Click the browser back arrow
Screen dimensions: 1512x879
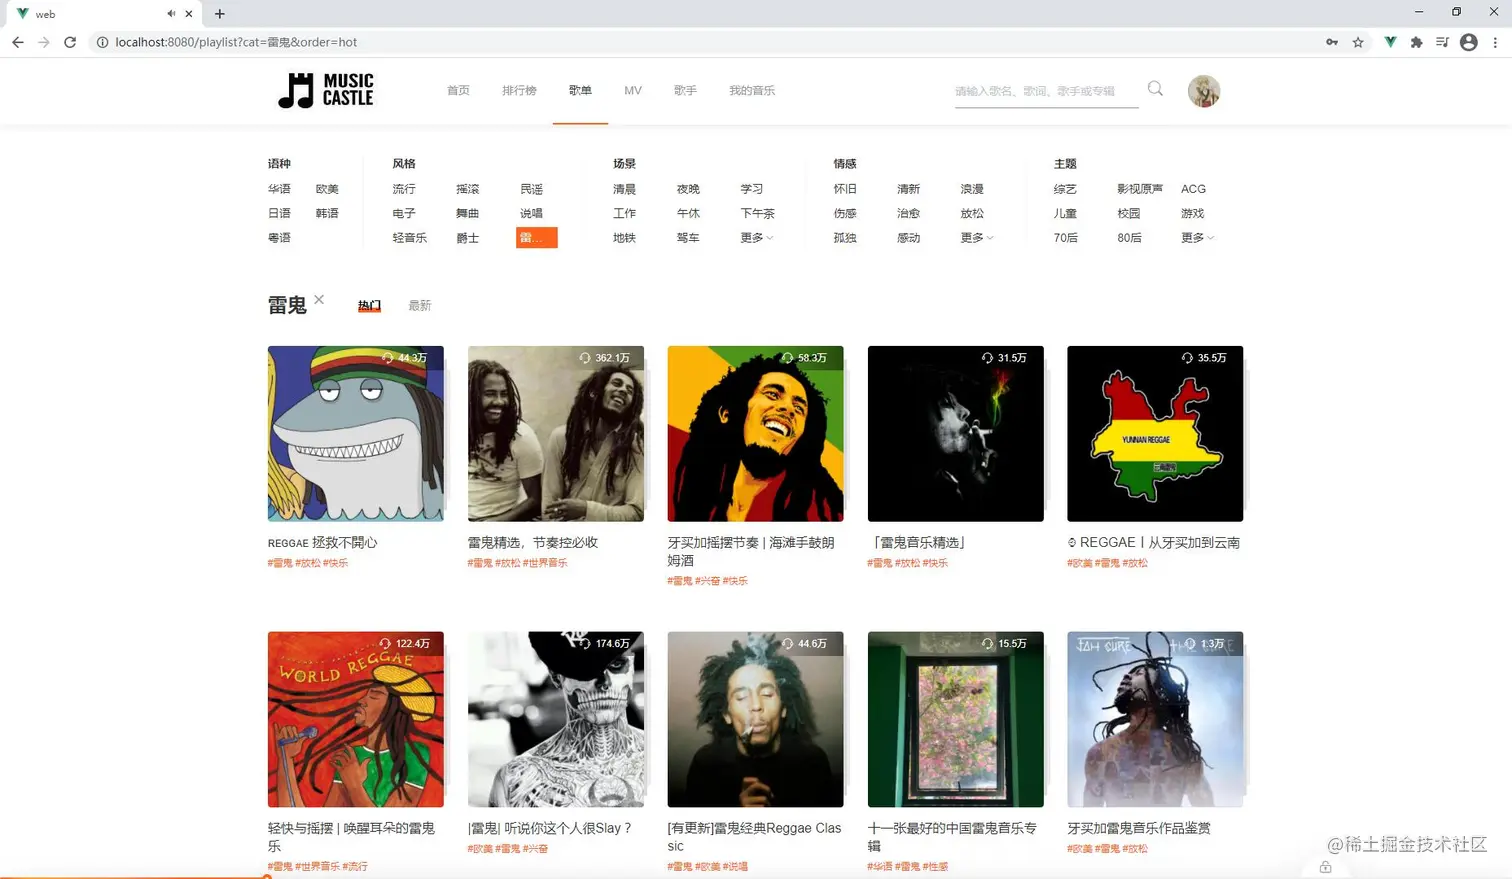(18, 42)
